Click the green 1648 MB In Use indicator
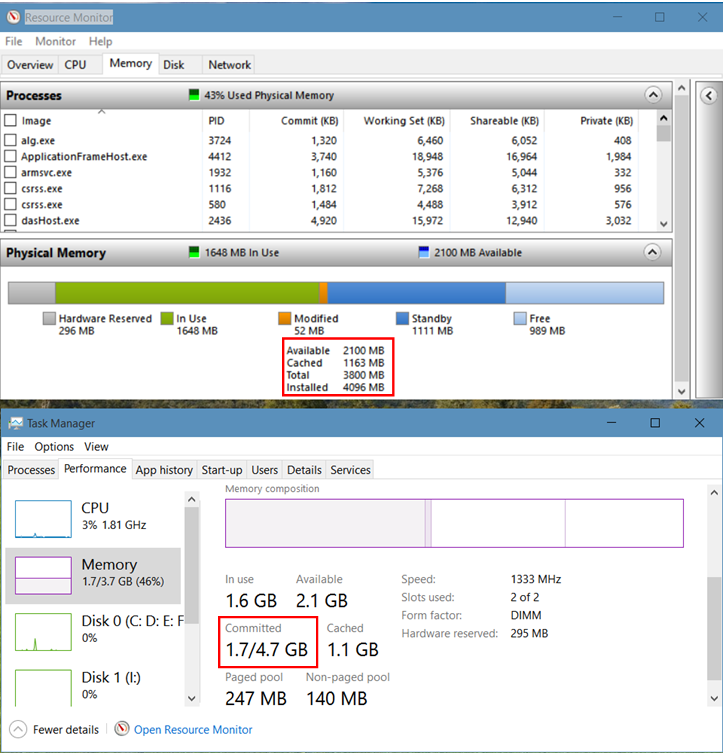726x753 pixels. click(194, 252)
